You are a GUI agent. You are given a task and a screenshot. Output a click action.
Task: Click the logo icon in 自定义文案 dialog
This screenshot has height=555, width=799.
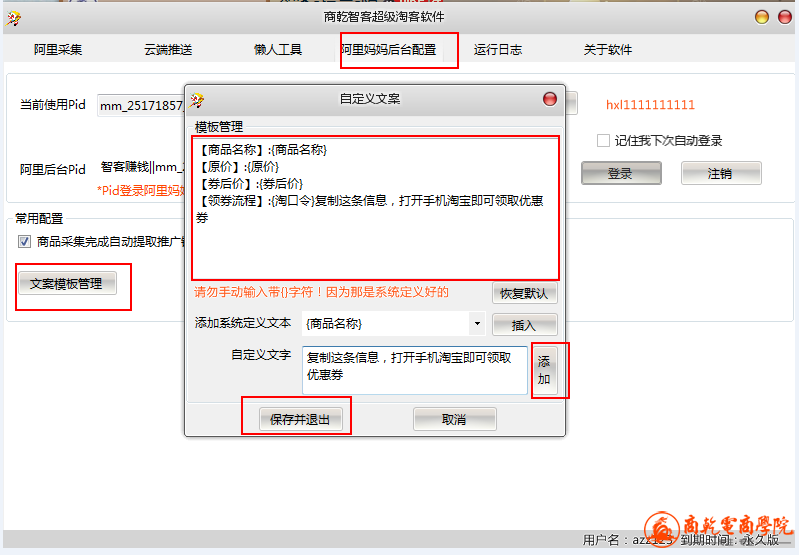[x=197, y=100]
